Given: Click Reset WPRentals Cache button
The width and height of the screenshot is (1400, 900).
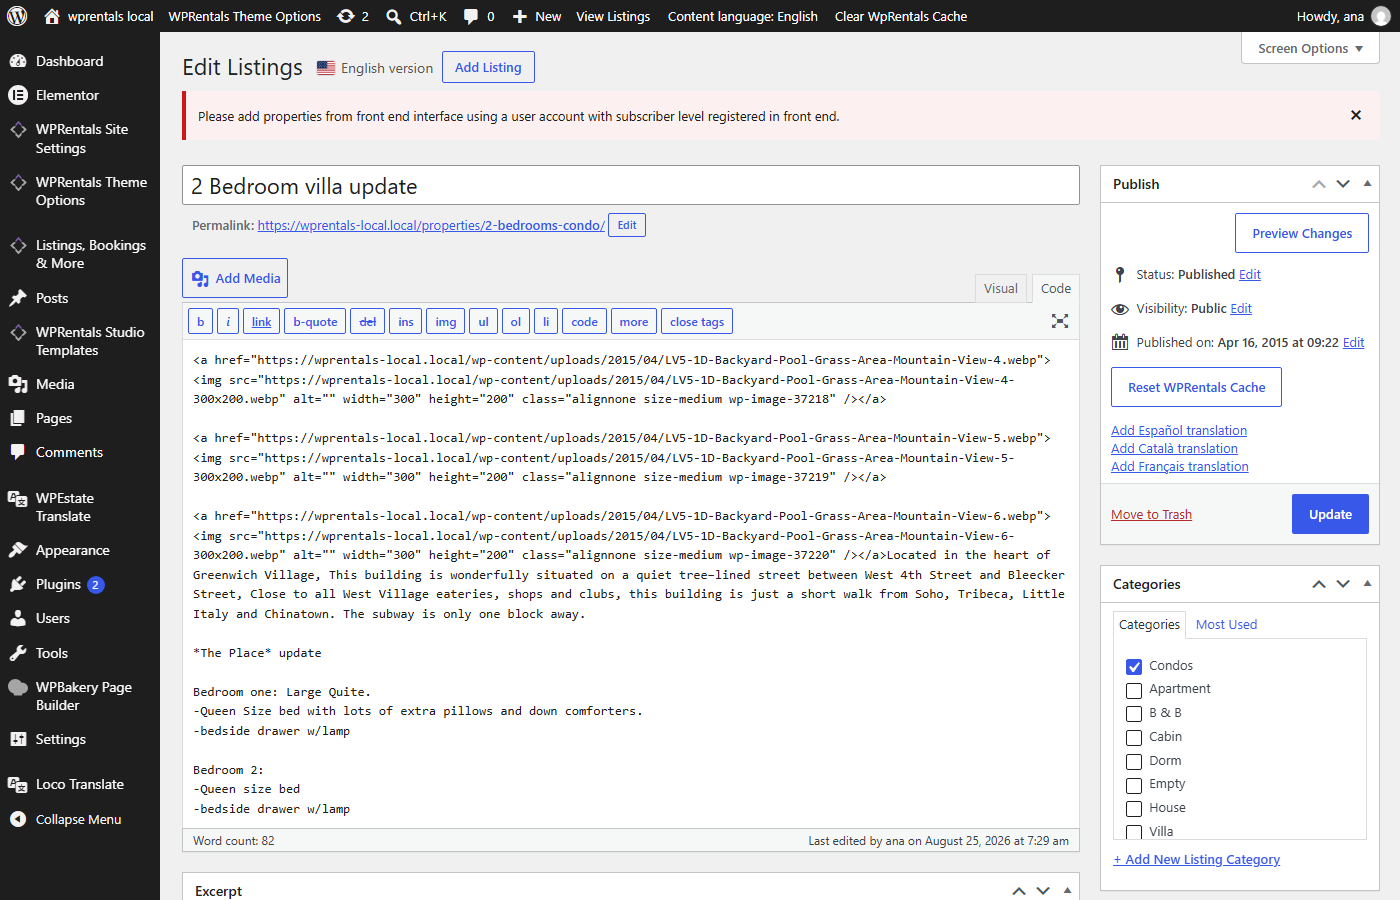Looking at the screenshot, I should [x=1197, y=387].
